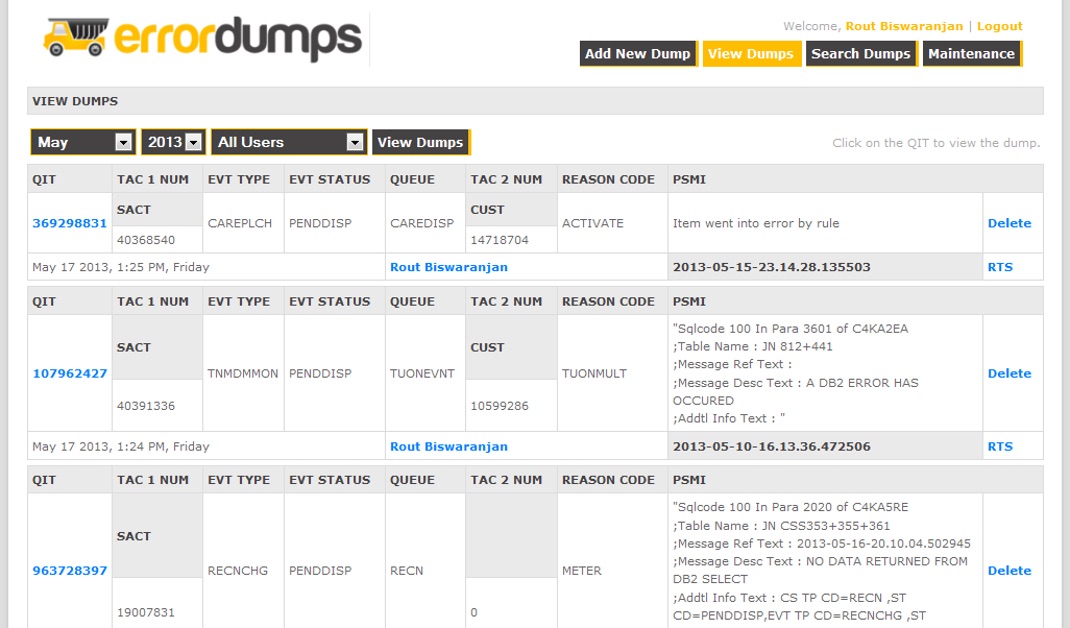
Task: Select 'May 17 2013, 1:24 PM, Friday'
Action: click(x=121, y=446)
